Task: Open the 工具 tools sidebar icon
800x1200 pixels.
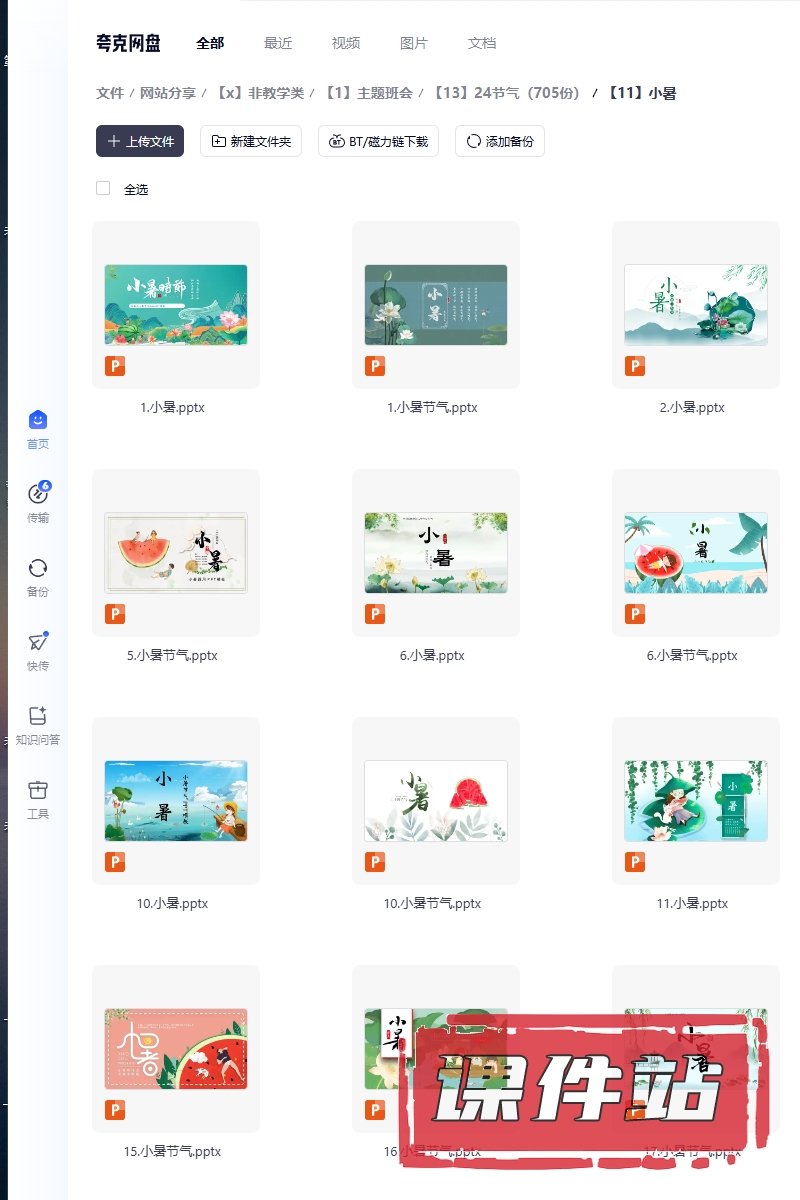Action: coord(38,790)
